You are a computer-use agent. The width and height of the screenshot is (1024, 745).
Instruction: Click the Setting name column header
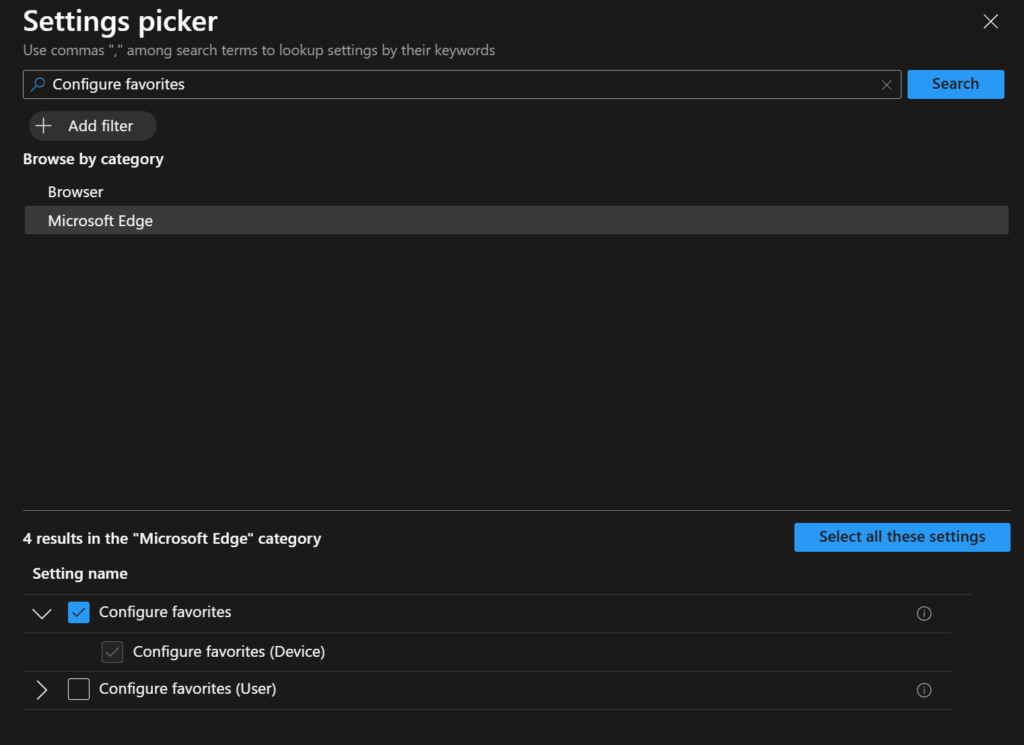point(80,573)
